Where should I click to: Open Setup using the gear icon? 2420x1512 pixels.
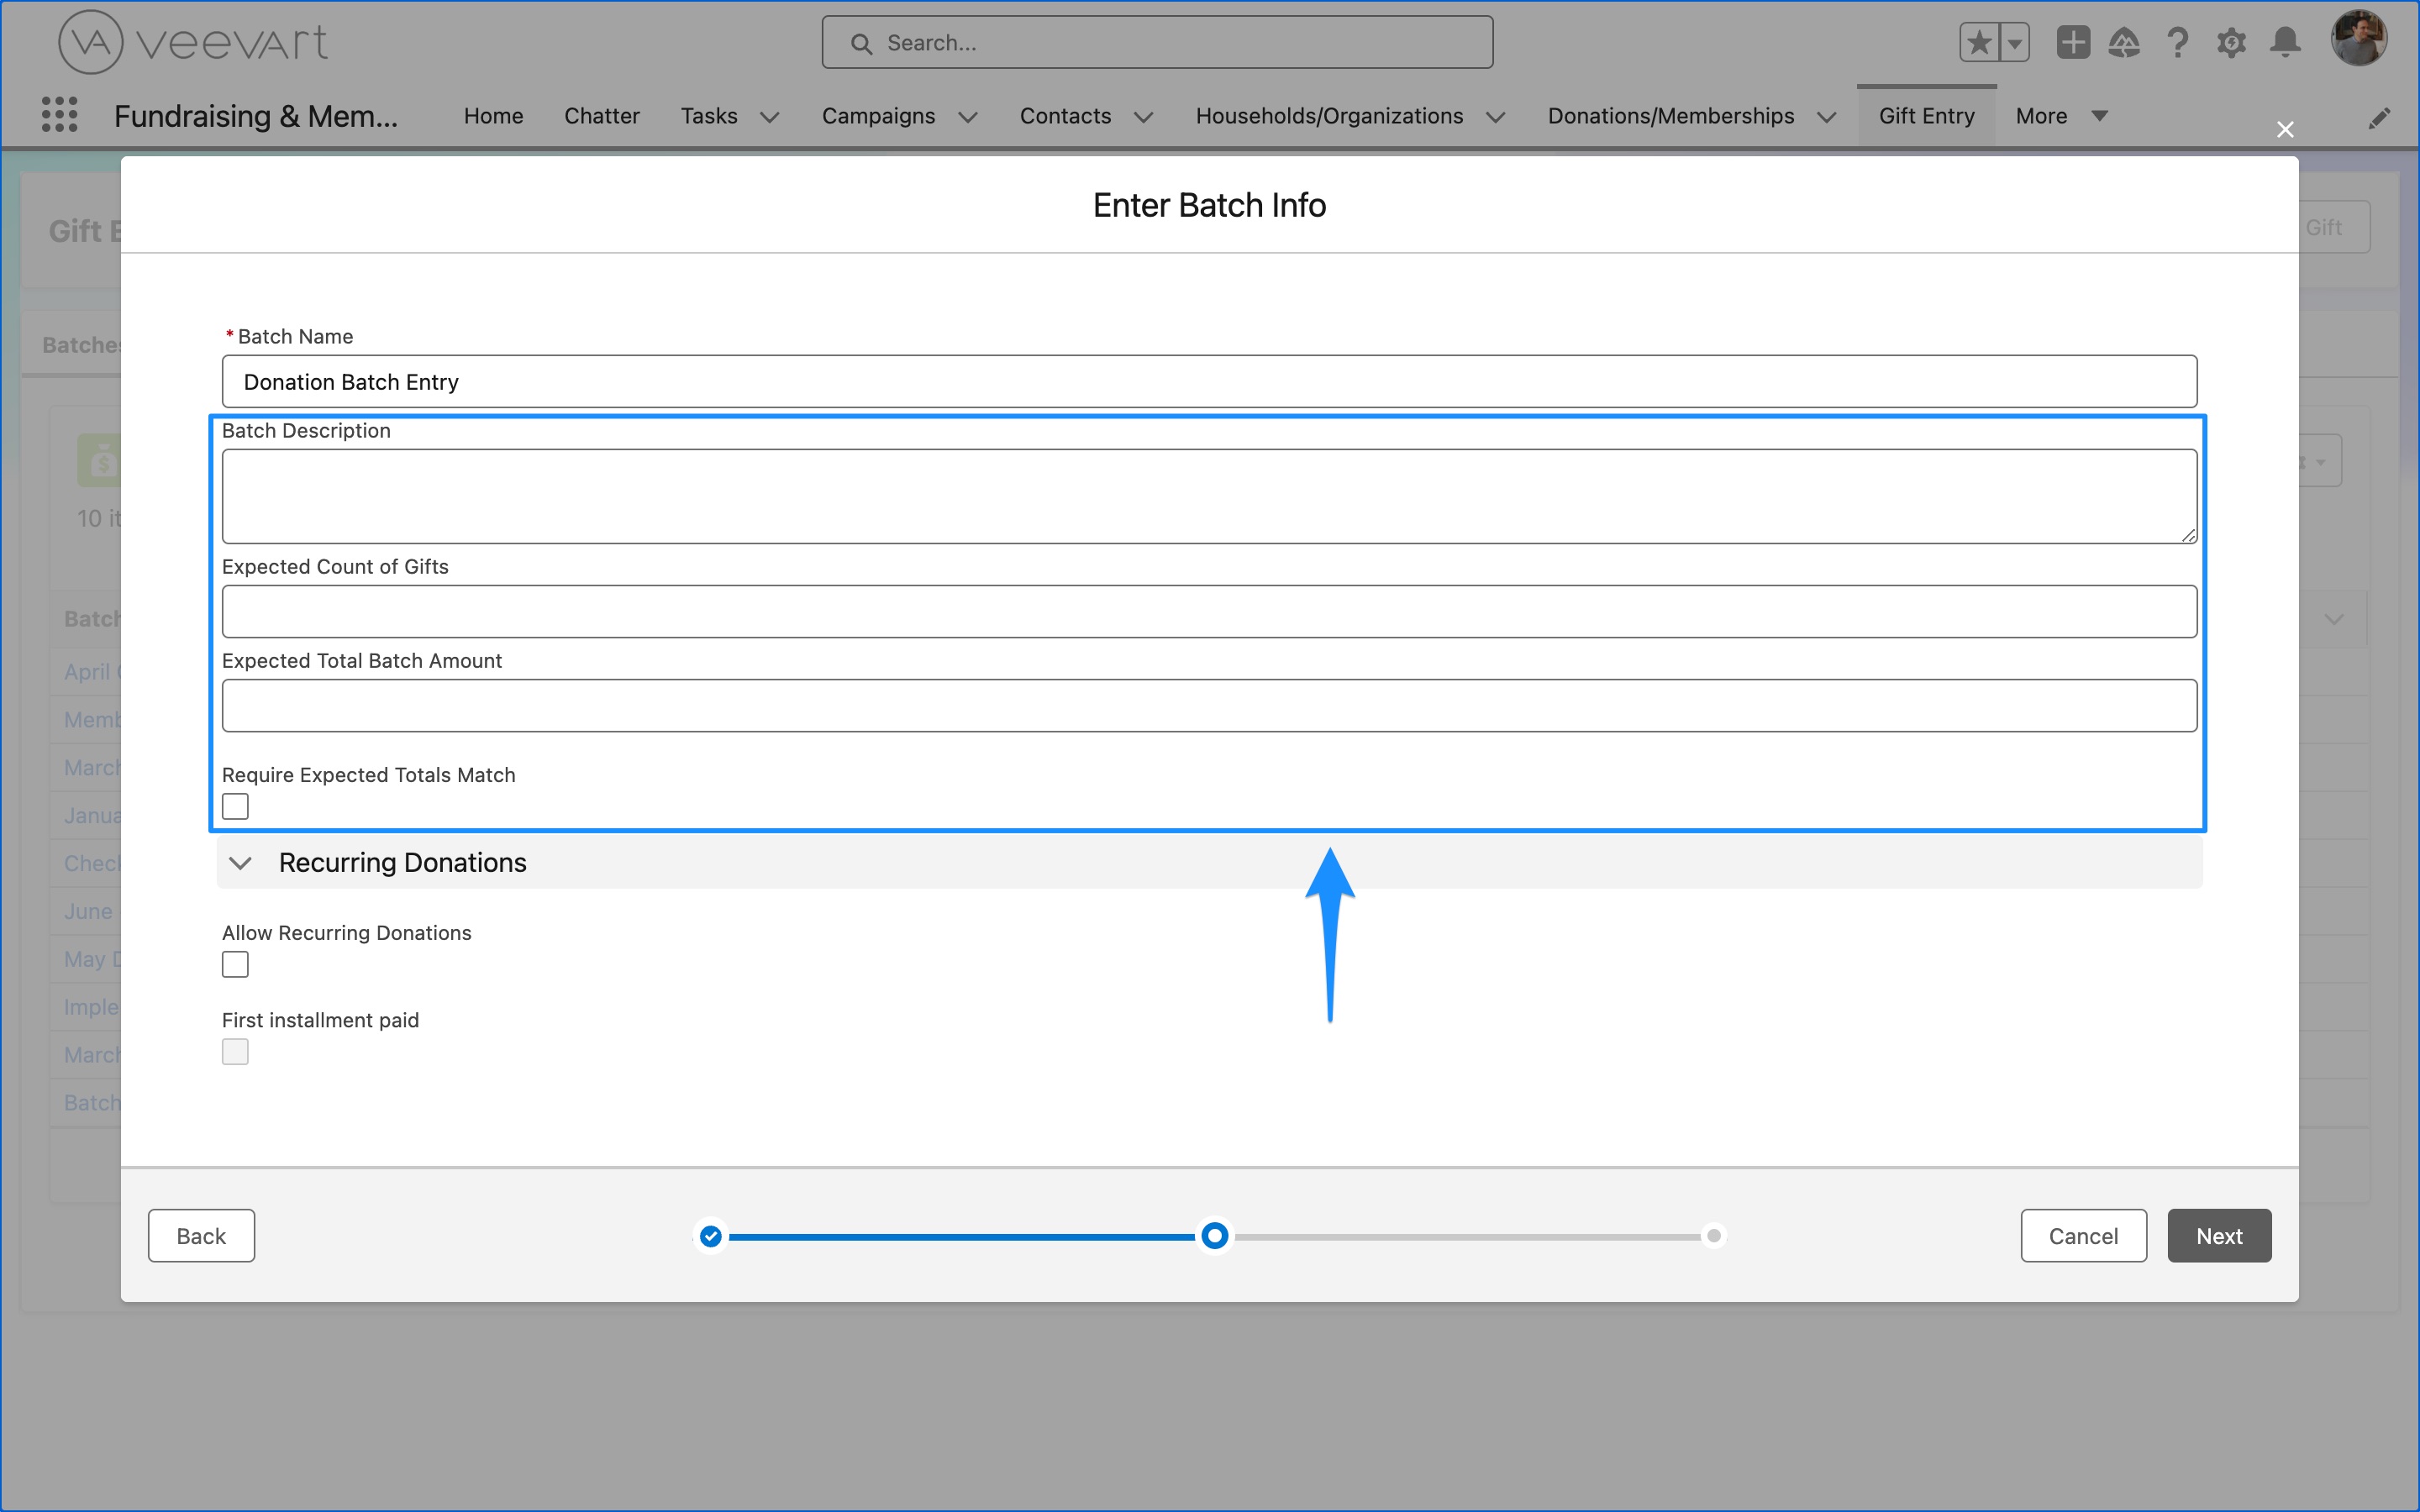point(2231,42)
